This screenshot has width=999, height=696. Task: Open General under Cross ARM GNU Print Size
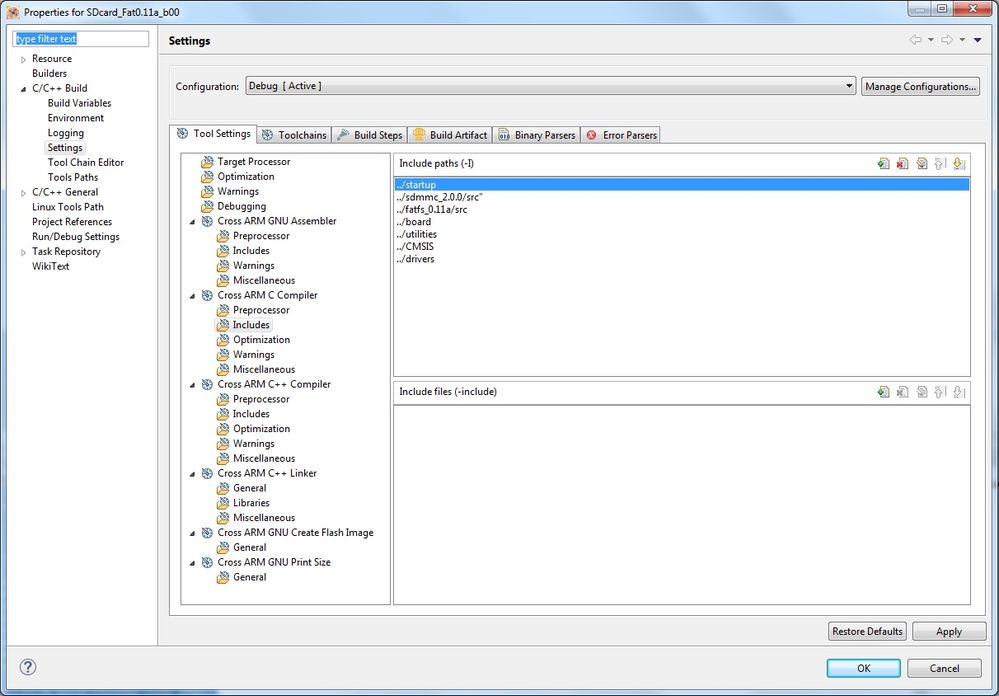pyautogui.click(x=250, y=577)
